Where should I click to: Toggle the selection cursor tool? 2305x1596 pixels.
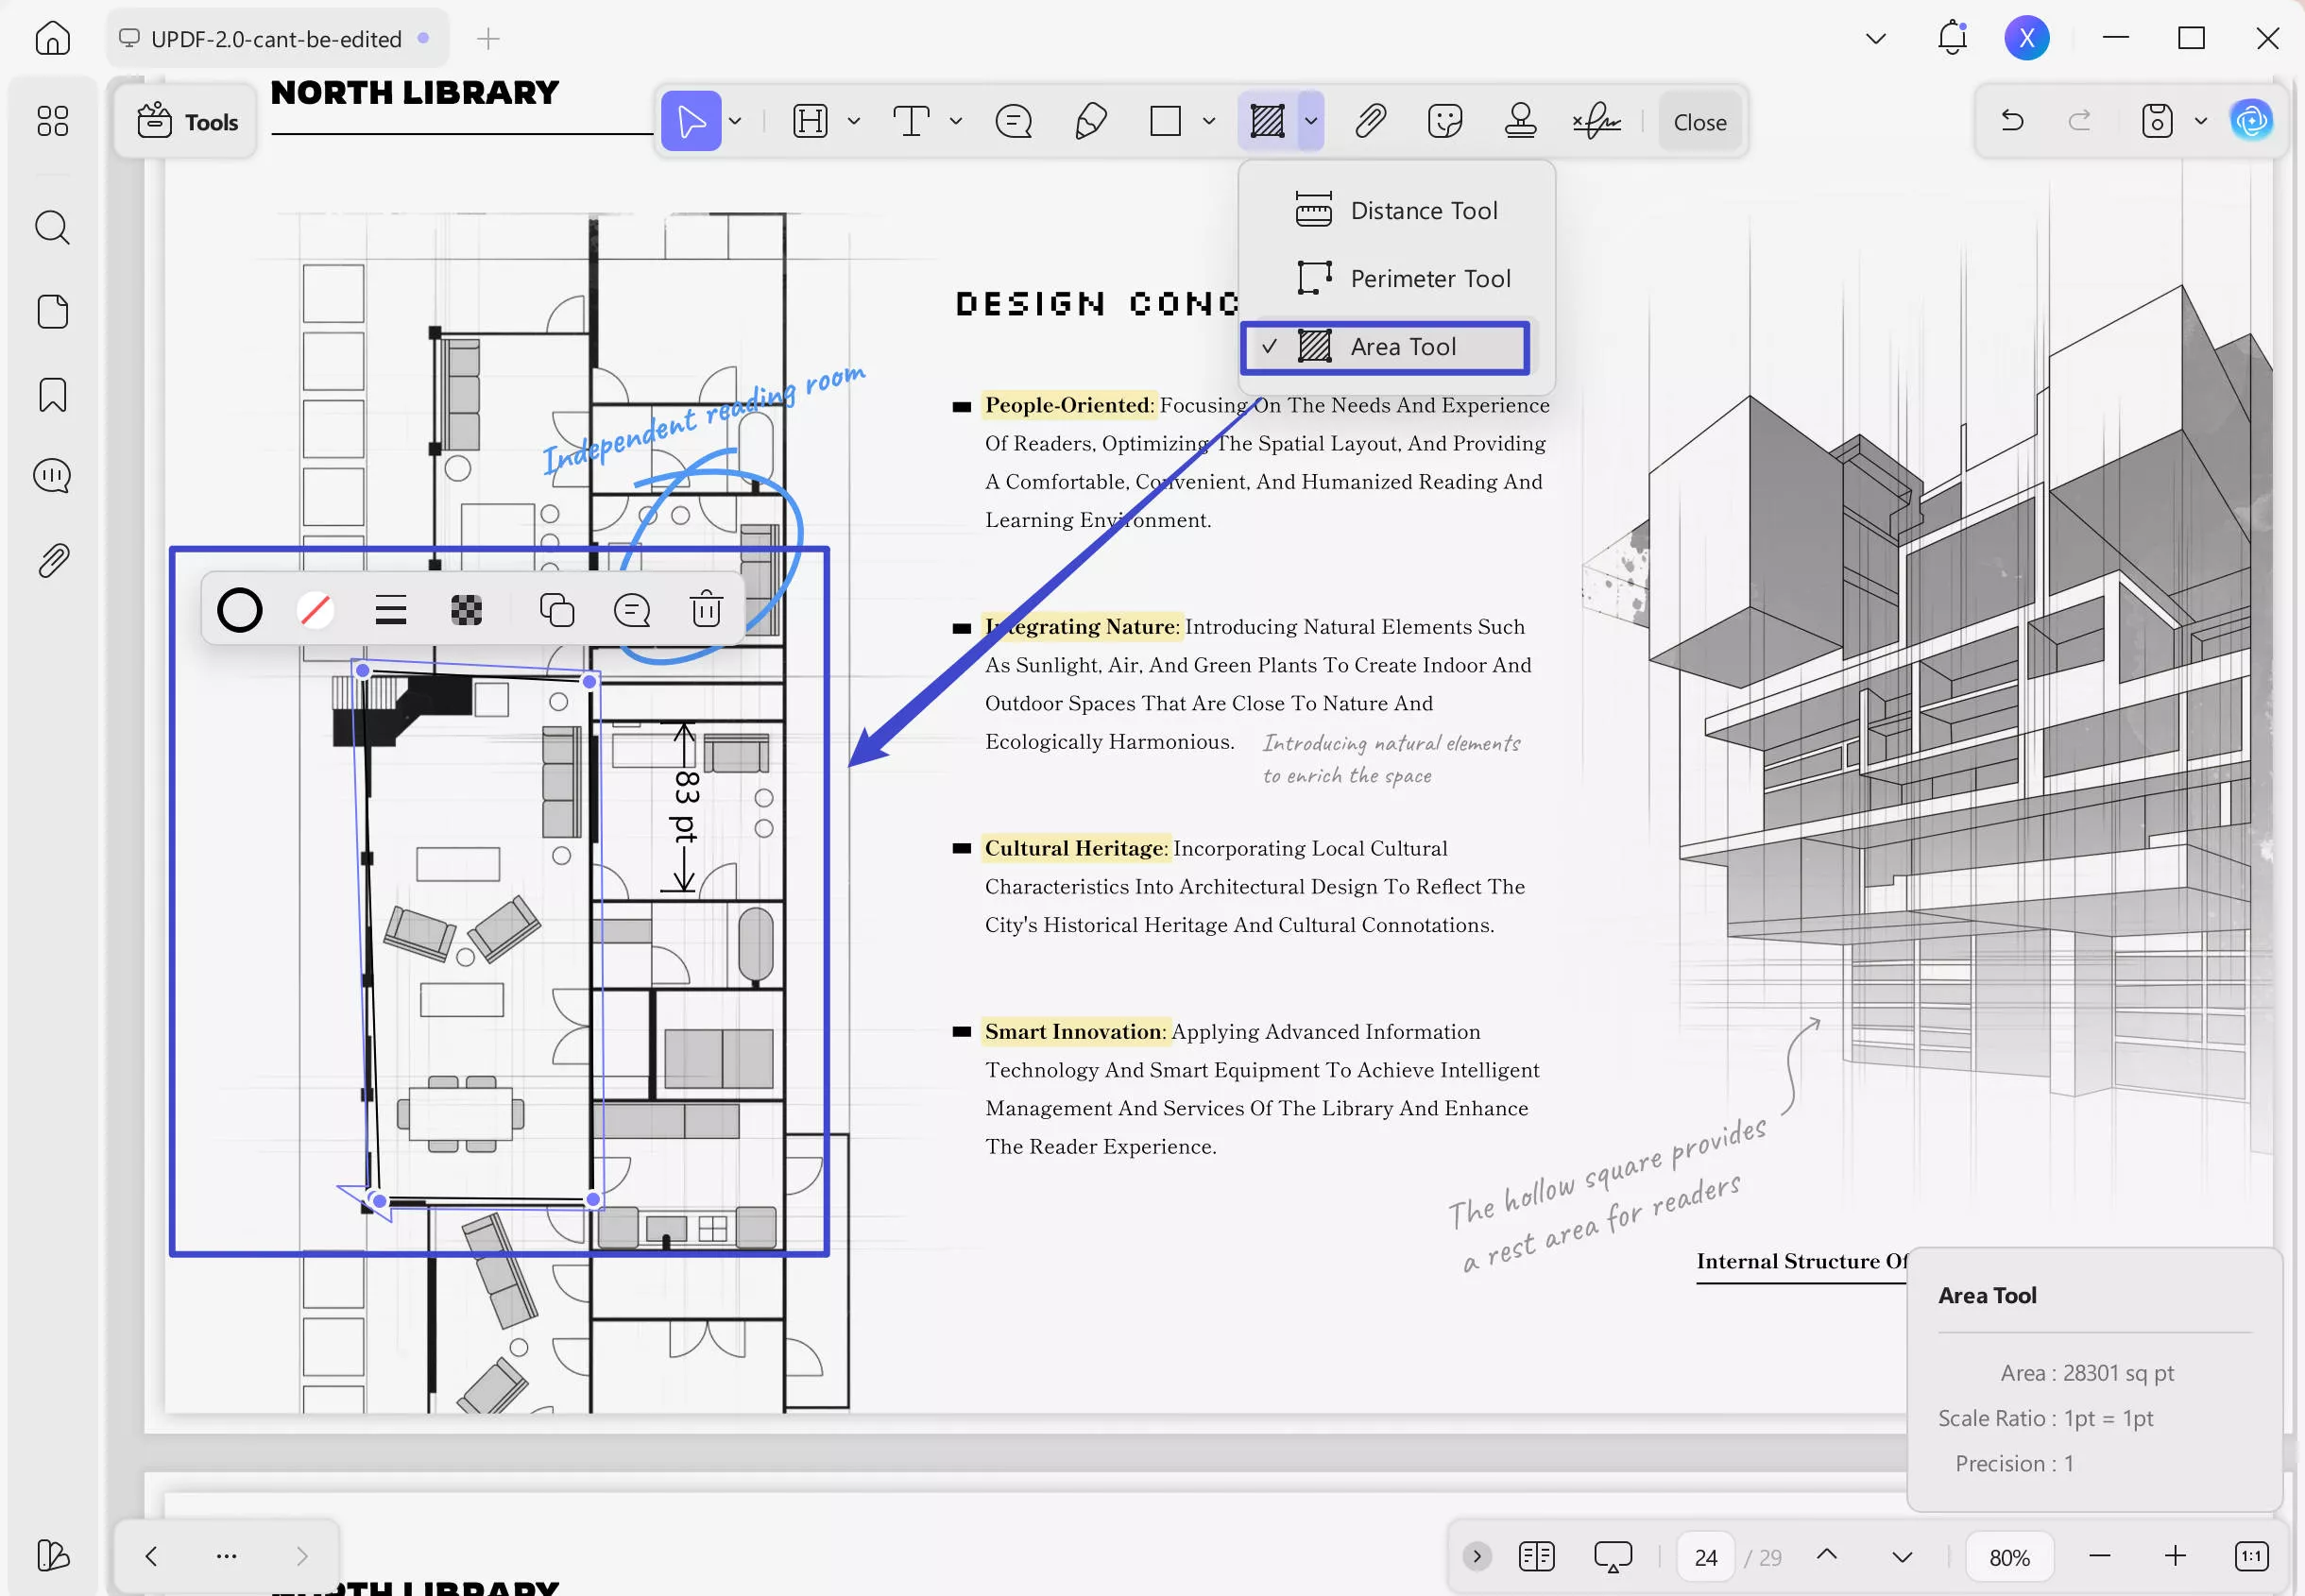691,121
